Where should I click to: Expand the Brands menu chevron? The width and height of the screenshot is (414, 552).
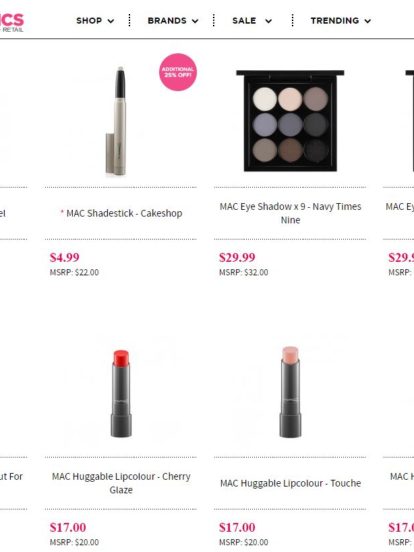[195, 21]
